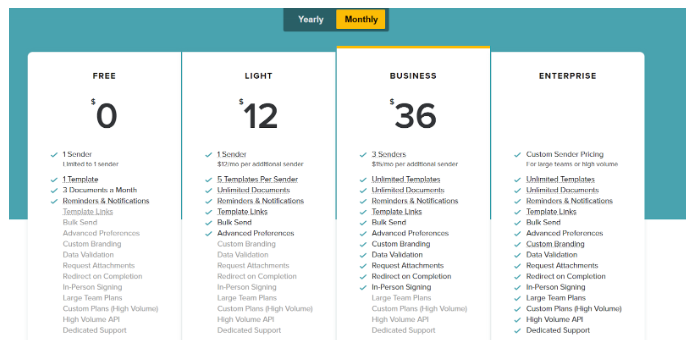Click 'Data Validation' in Business plan
The image size is (699, 361).
coord(397,255)
